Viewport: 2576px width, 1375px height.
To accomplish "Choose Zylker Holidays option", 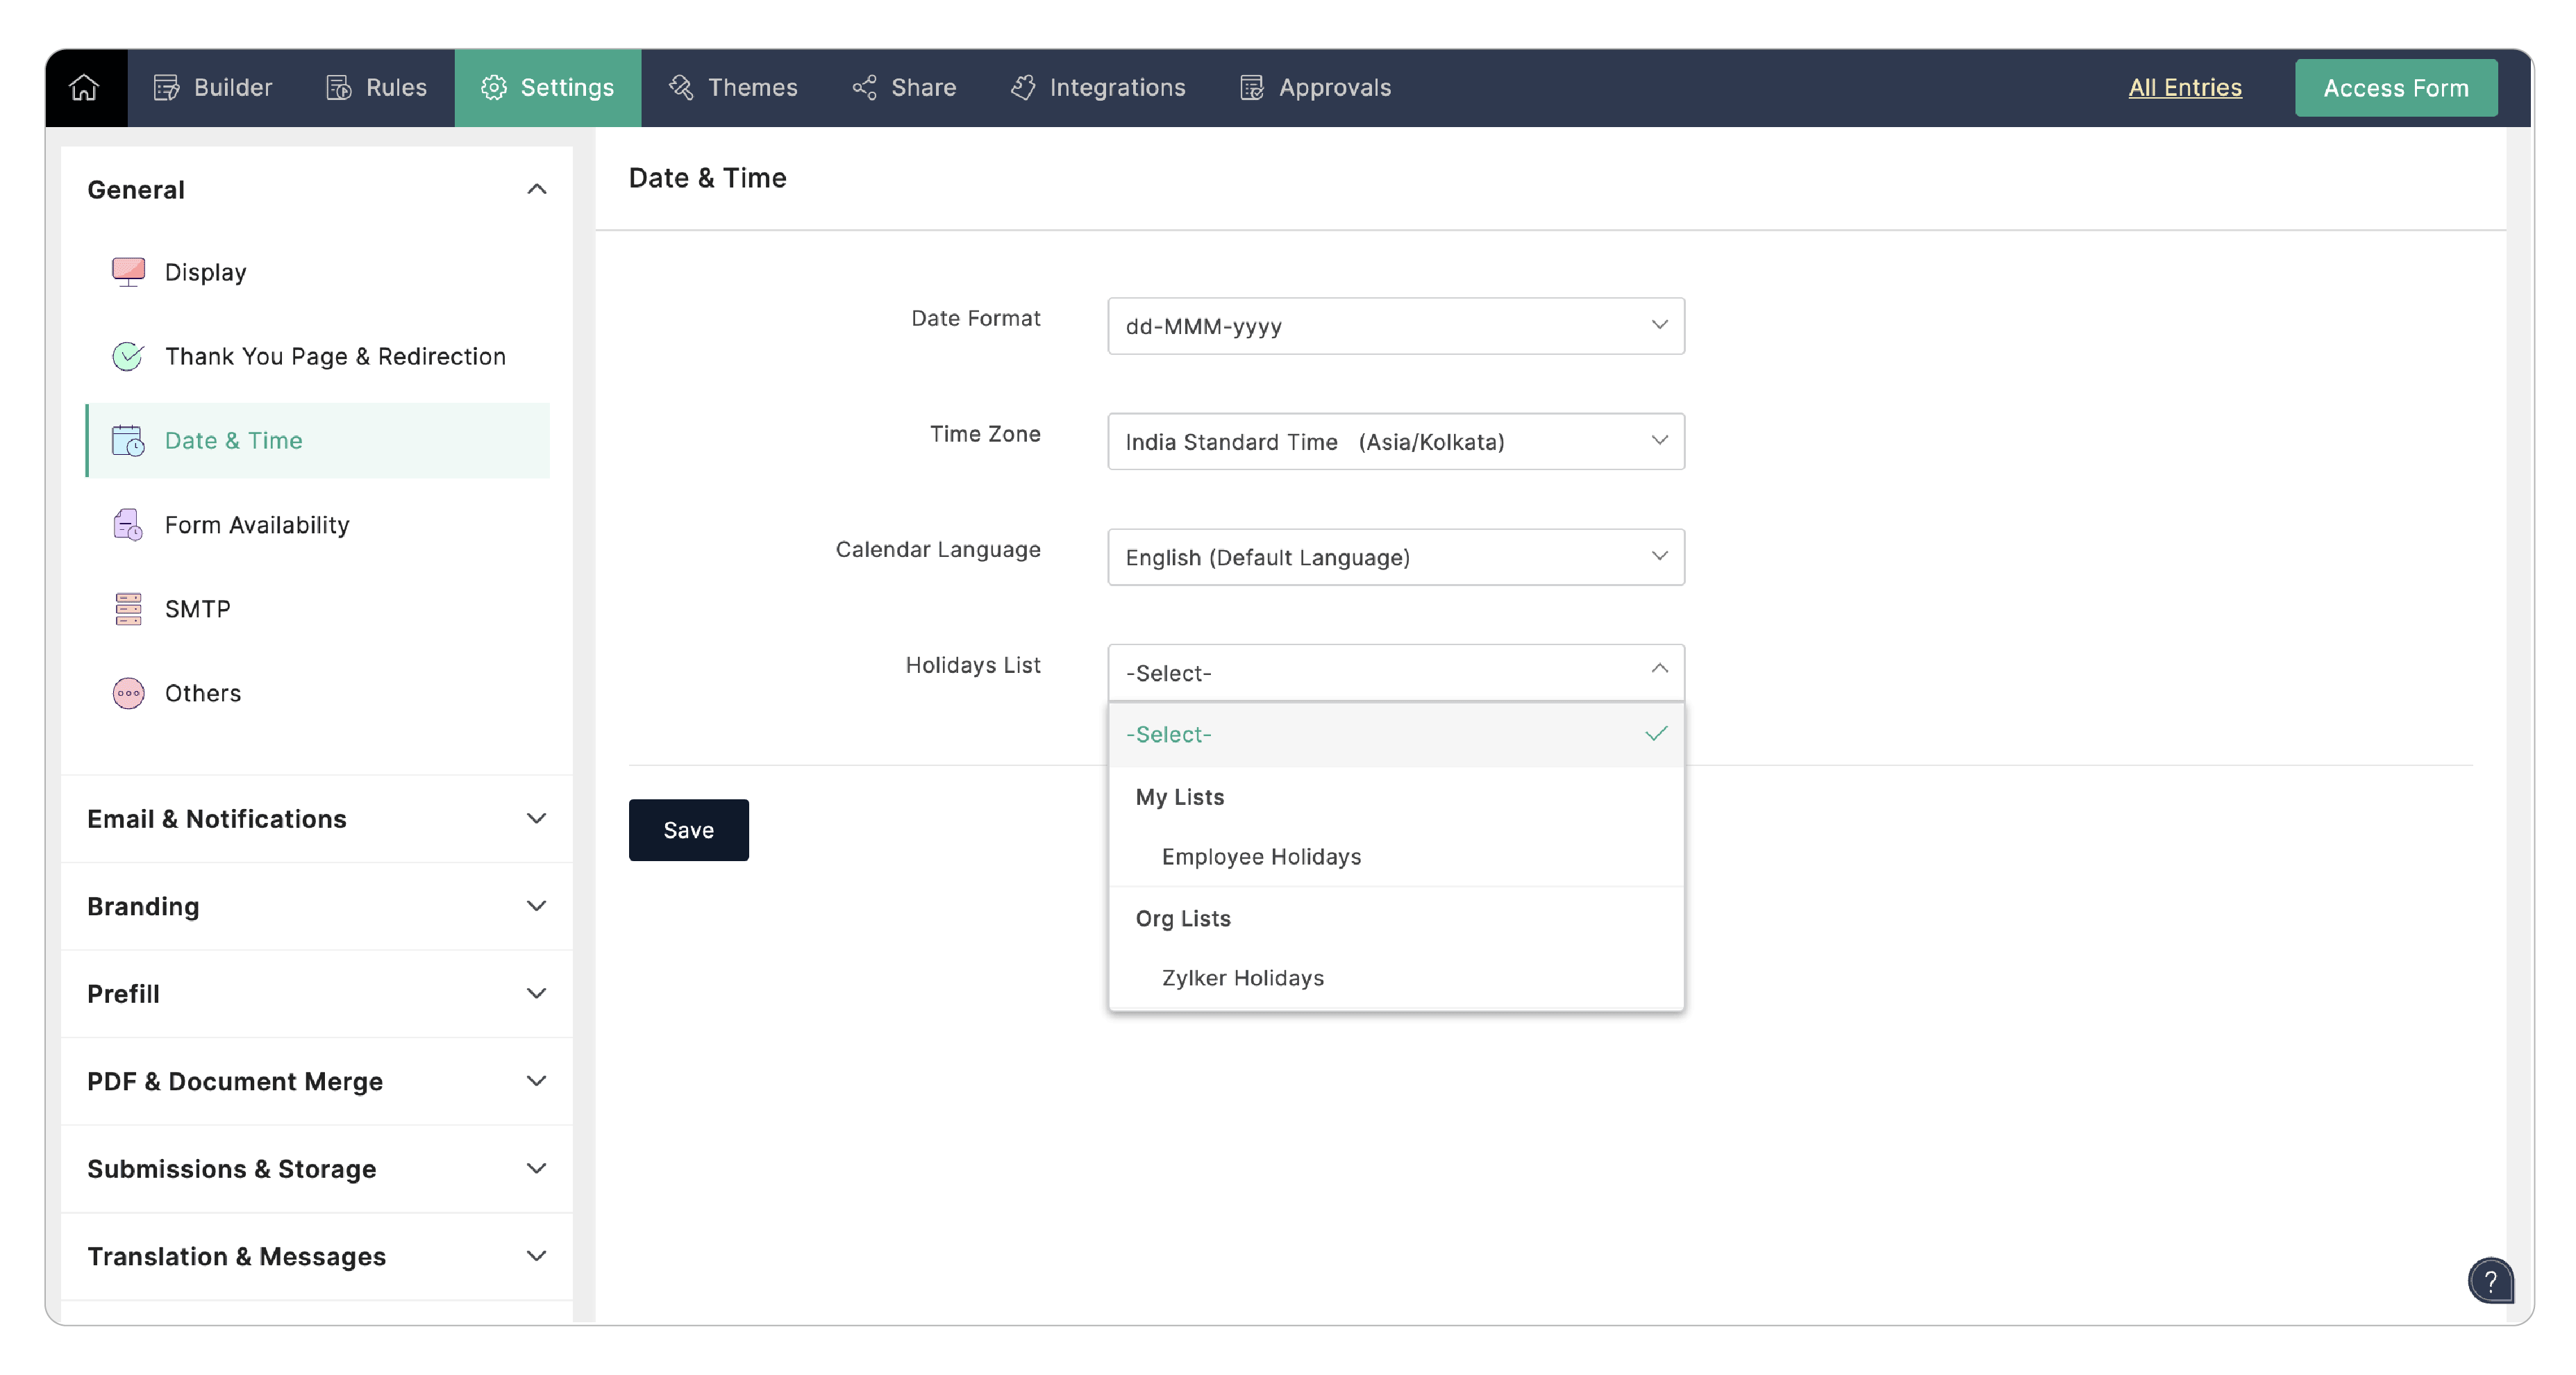I will click(x=1242, y=978).
